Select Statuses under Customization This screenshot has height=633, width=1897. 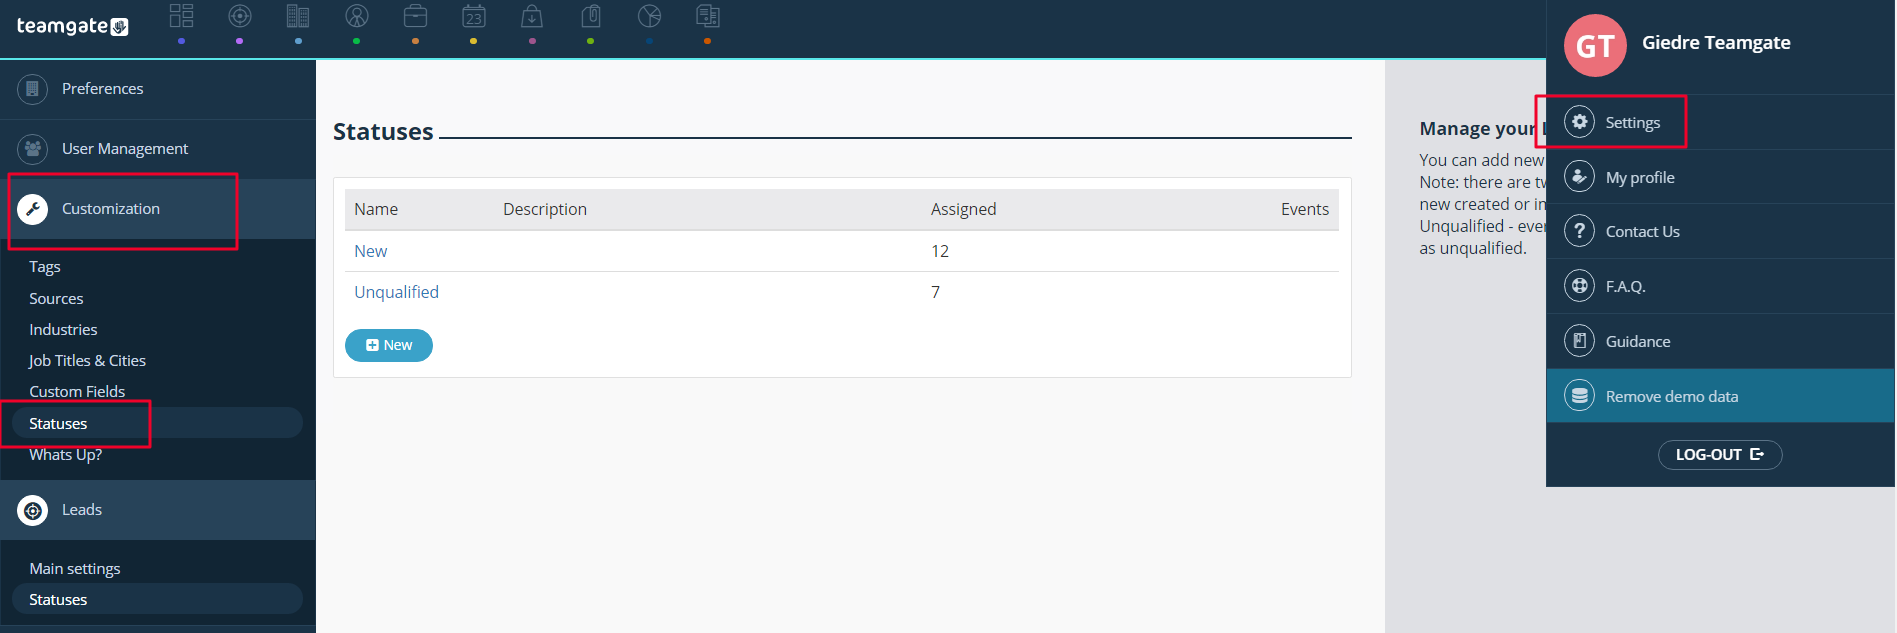(157, 423)
